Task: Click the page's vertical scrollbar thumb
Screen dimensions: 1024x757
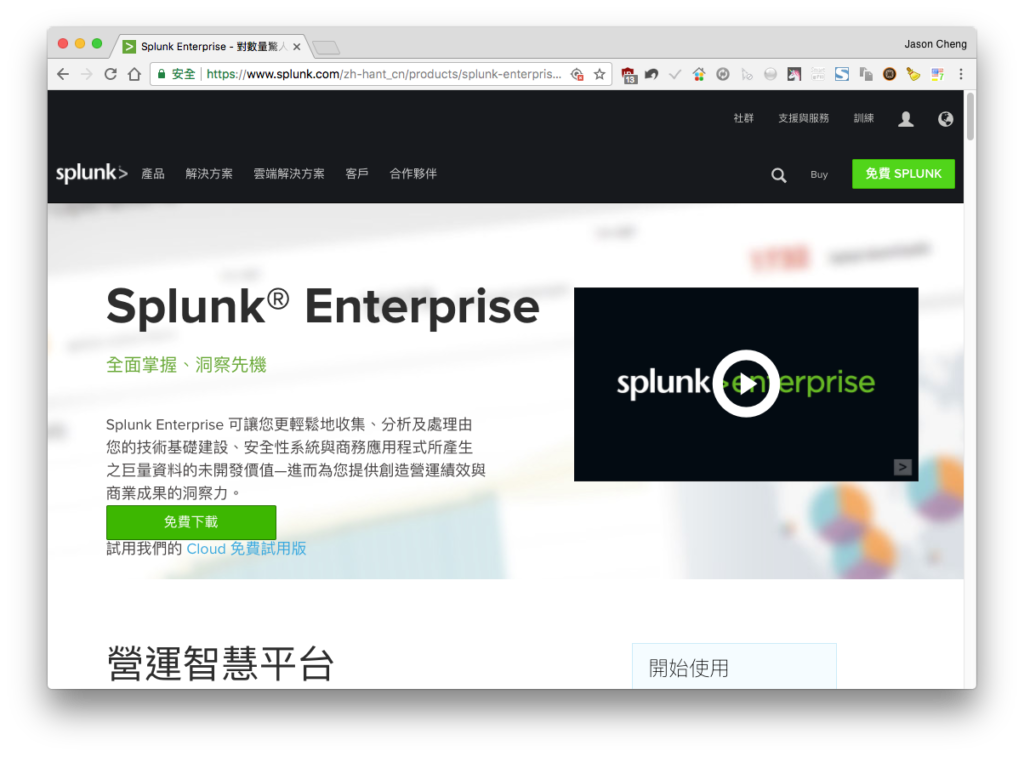Action: click(970, 116)
